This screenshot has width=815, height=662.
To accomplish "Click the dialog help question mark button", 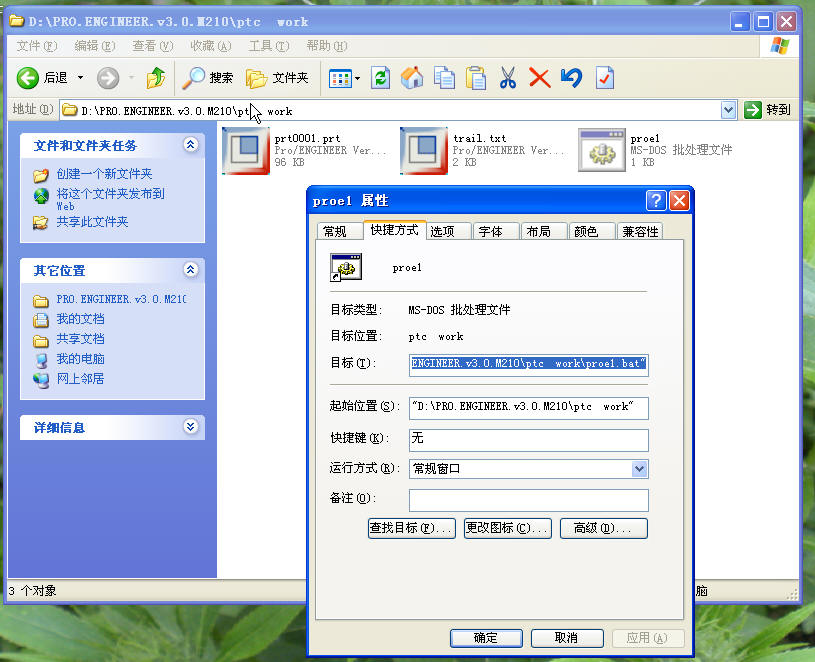I will click(x=656, y=201).
